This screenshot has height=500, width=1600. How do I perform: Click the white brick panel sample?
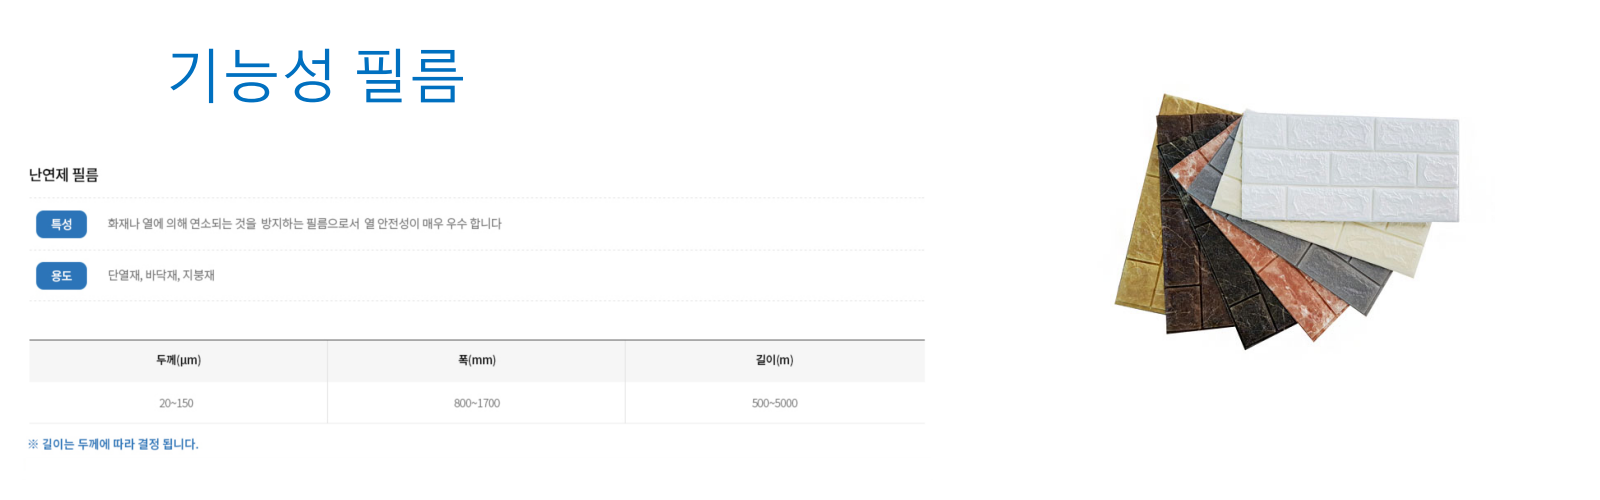(1350, 165)
